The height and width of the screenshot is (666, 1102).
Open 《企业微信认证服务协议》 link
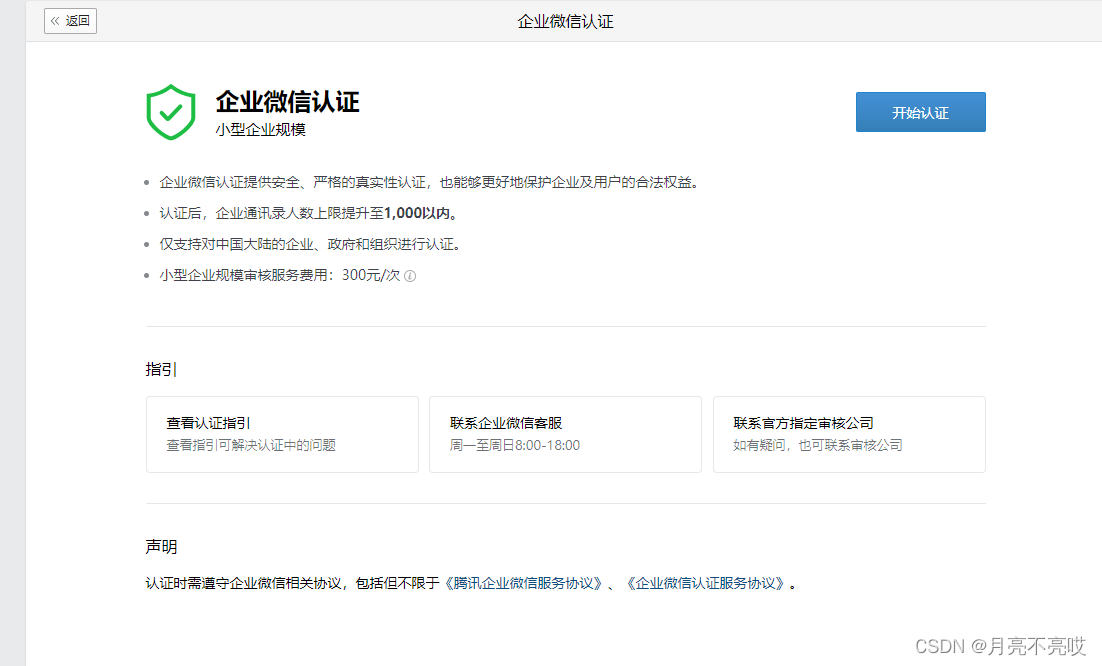(x=706, y=583)
